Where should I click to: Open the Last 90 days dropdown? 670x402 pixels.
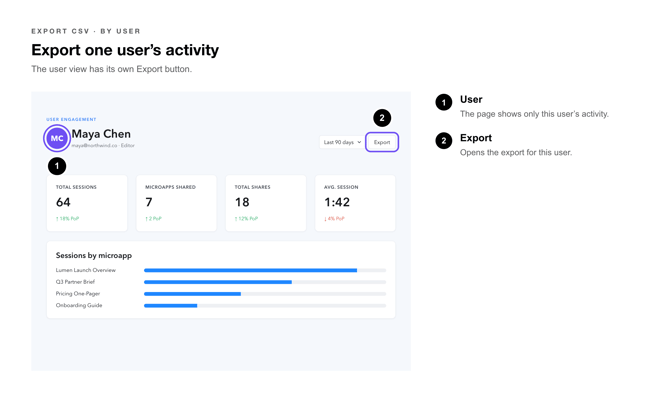click(x=342, y=142)
